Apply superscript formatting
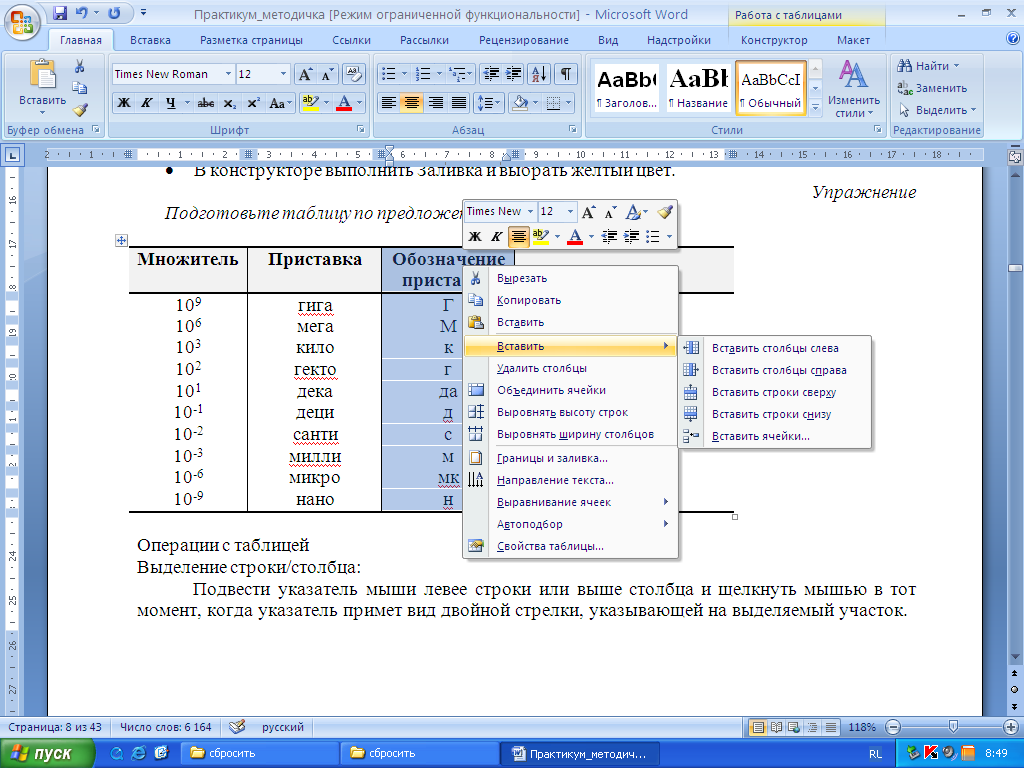 [253, 103]
